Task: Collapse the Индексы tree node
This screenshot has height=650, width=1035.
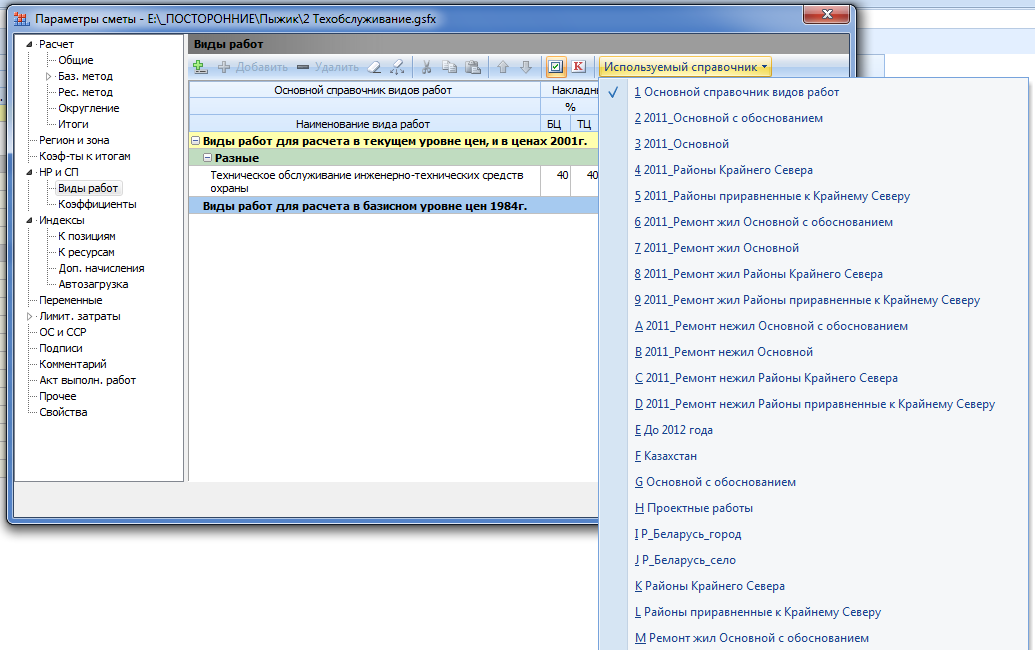Action: [29, 220]
